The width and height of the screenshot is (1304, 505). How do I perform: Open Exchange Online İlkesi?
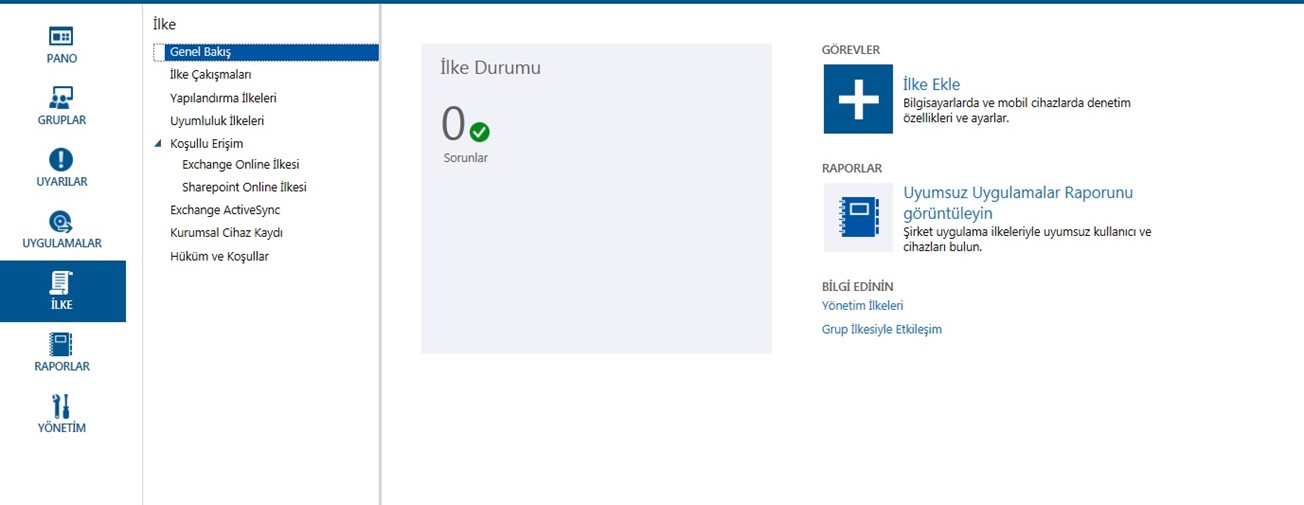pos(241,165)
